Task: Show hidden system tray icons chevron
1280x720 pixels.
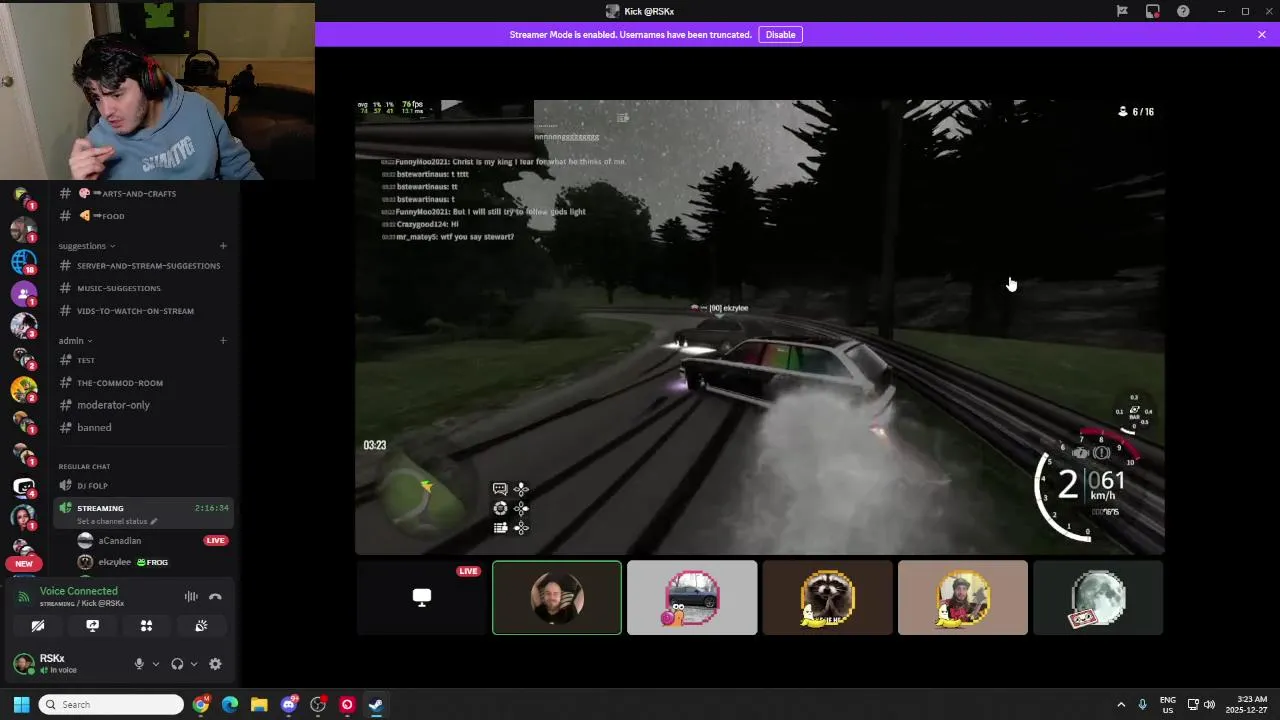Action: tap(1121, 705)
